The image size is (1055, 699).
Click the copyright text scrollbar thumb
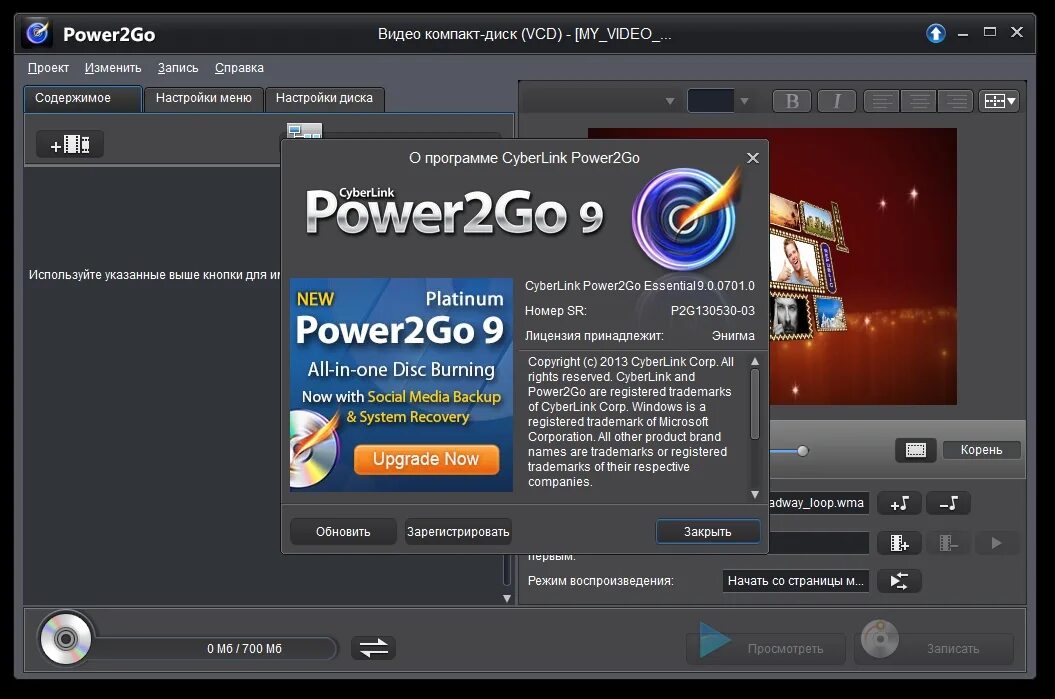(755, 405)
